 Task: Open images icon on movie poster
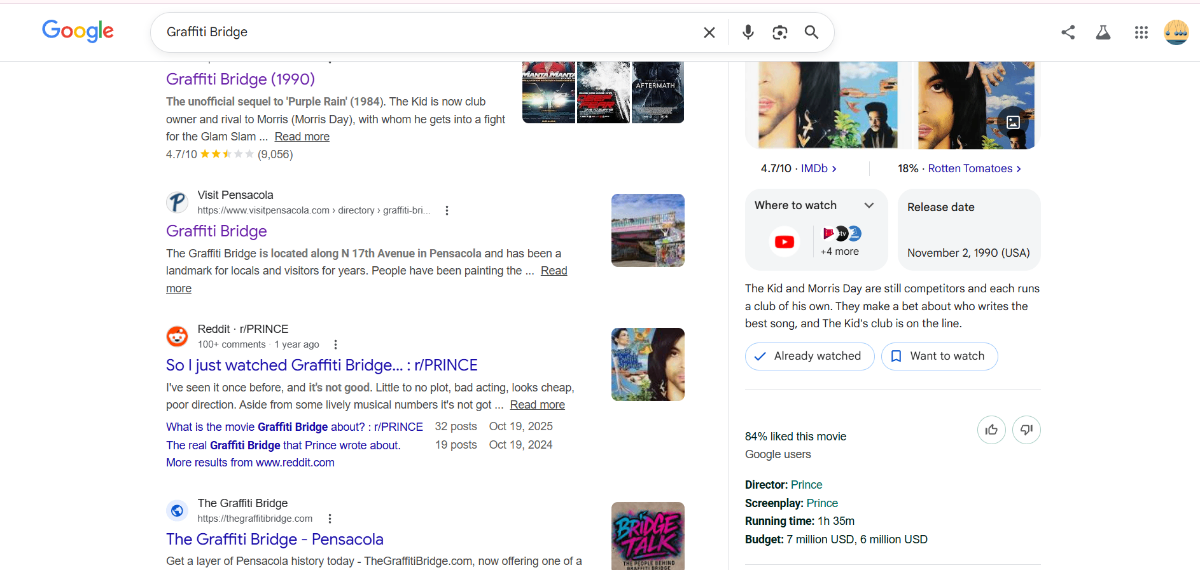[x=1013, y=122]
